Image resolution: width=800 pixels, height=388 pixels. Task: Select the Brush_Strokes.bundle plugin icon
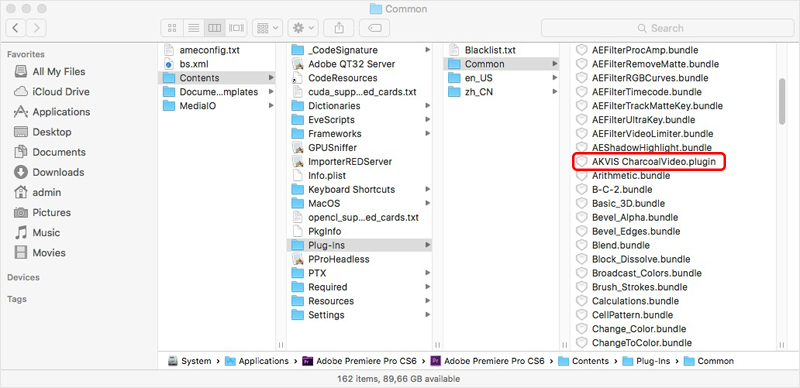pyautogui.click(x=581, y=287)
